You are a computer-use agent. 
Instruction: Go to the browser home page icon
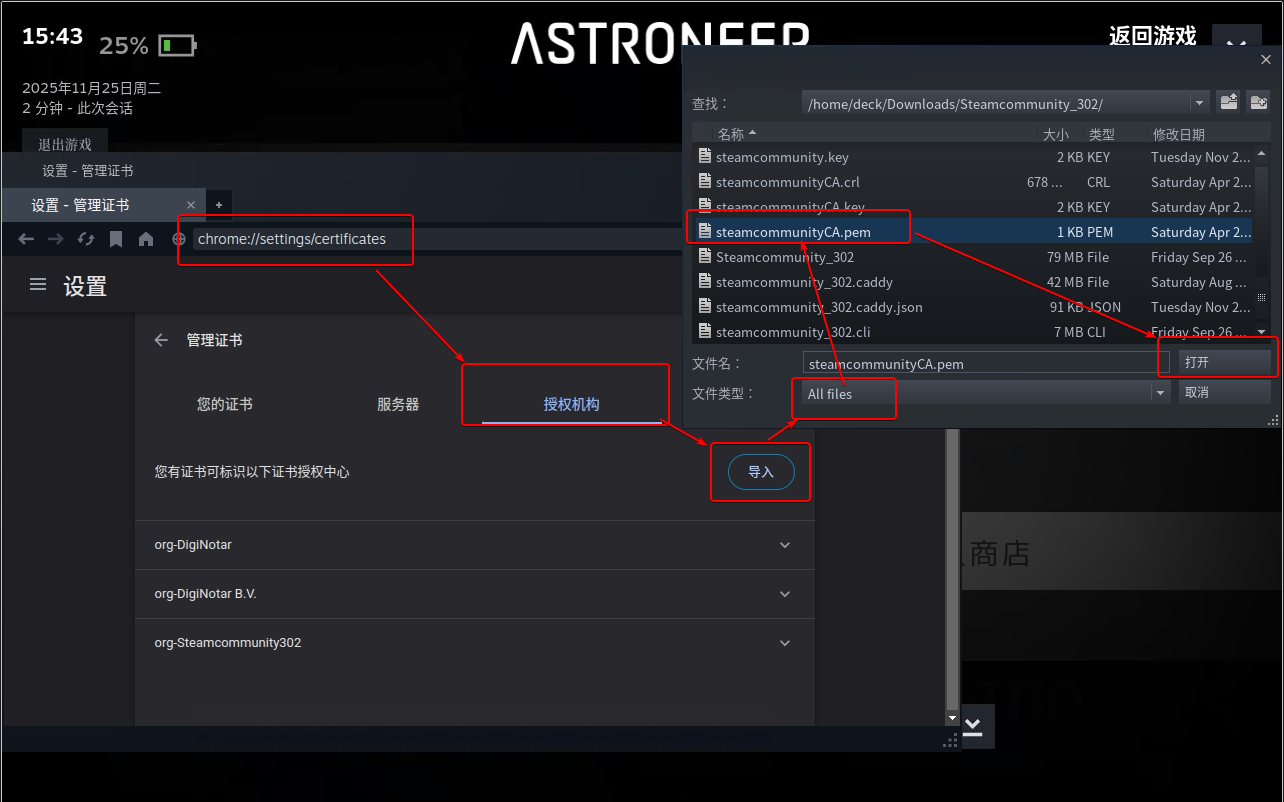click(x=146, y=239)
